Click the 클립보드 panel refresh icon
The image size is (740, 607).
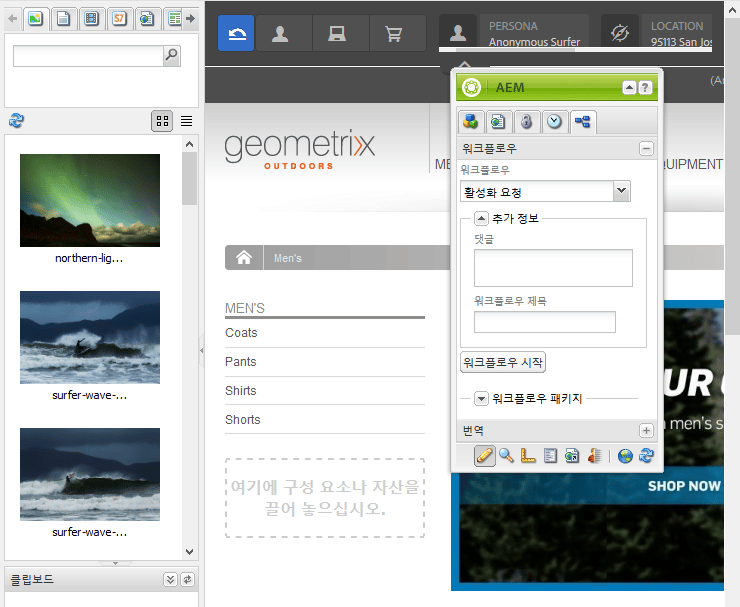187,579
